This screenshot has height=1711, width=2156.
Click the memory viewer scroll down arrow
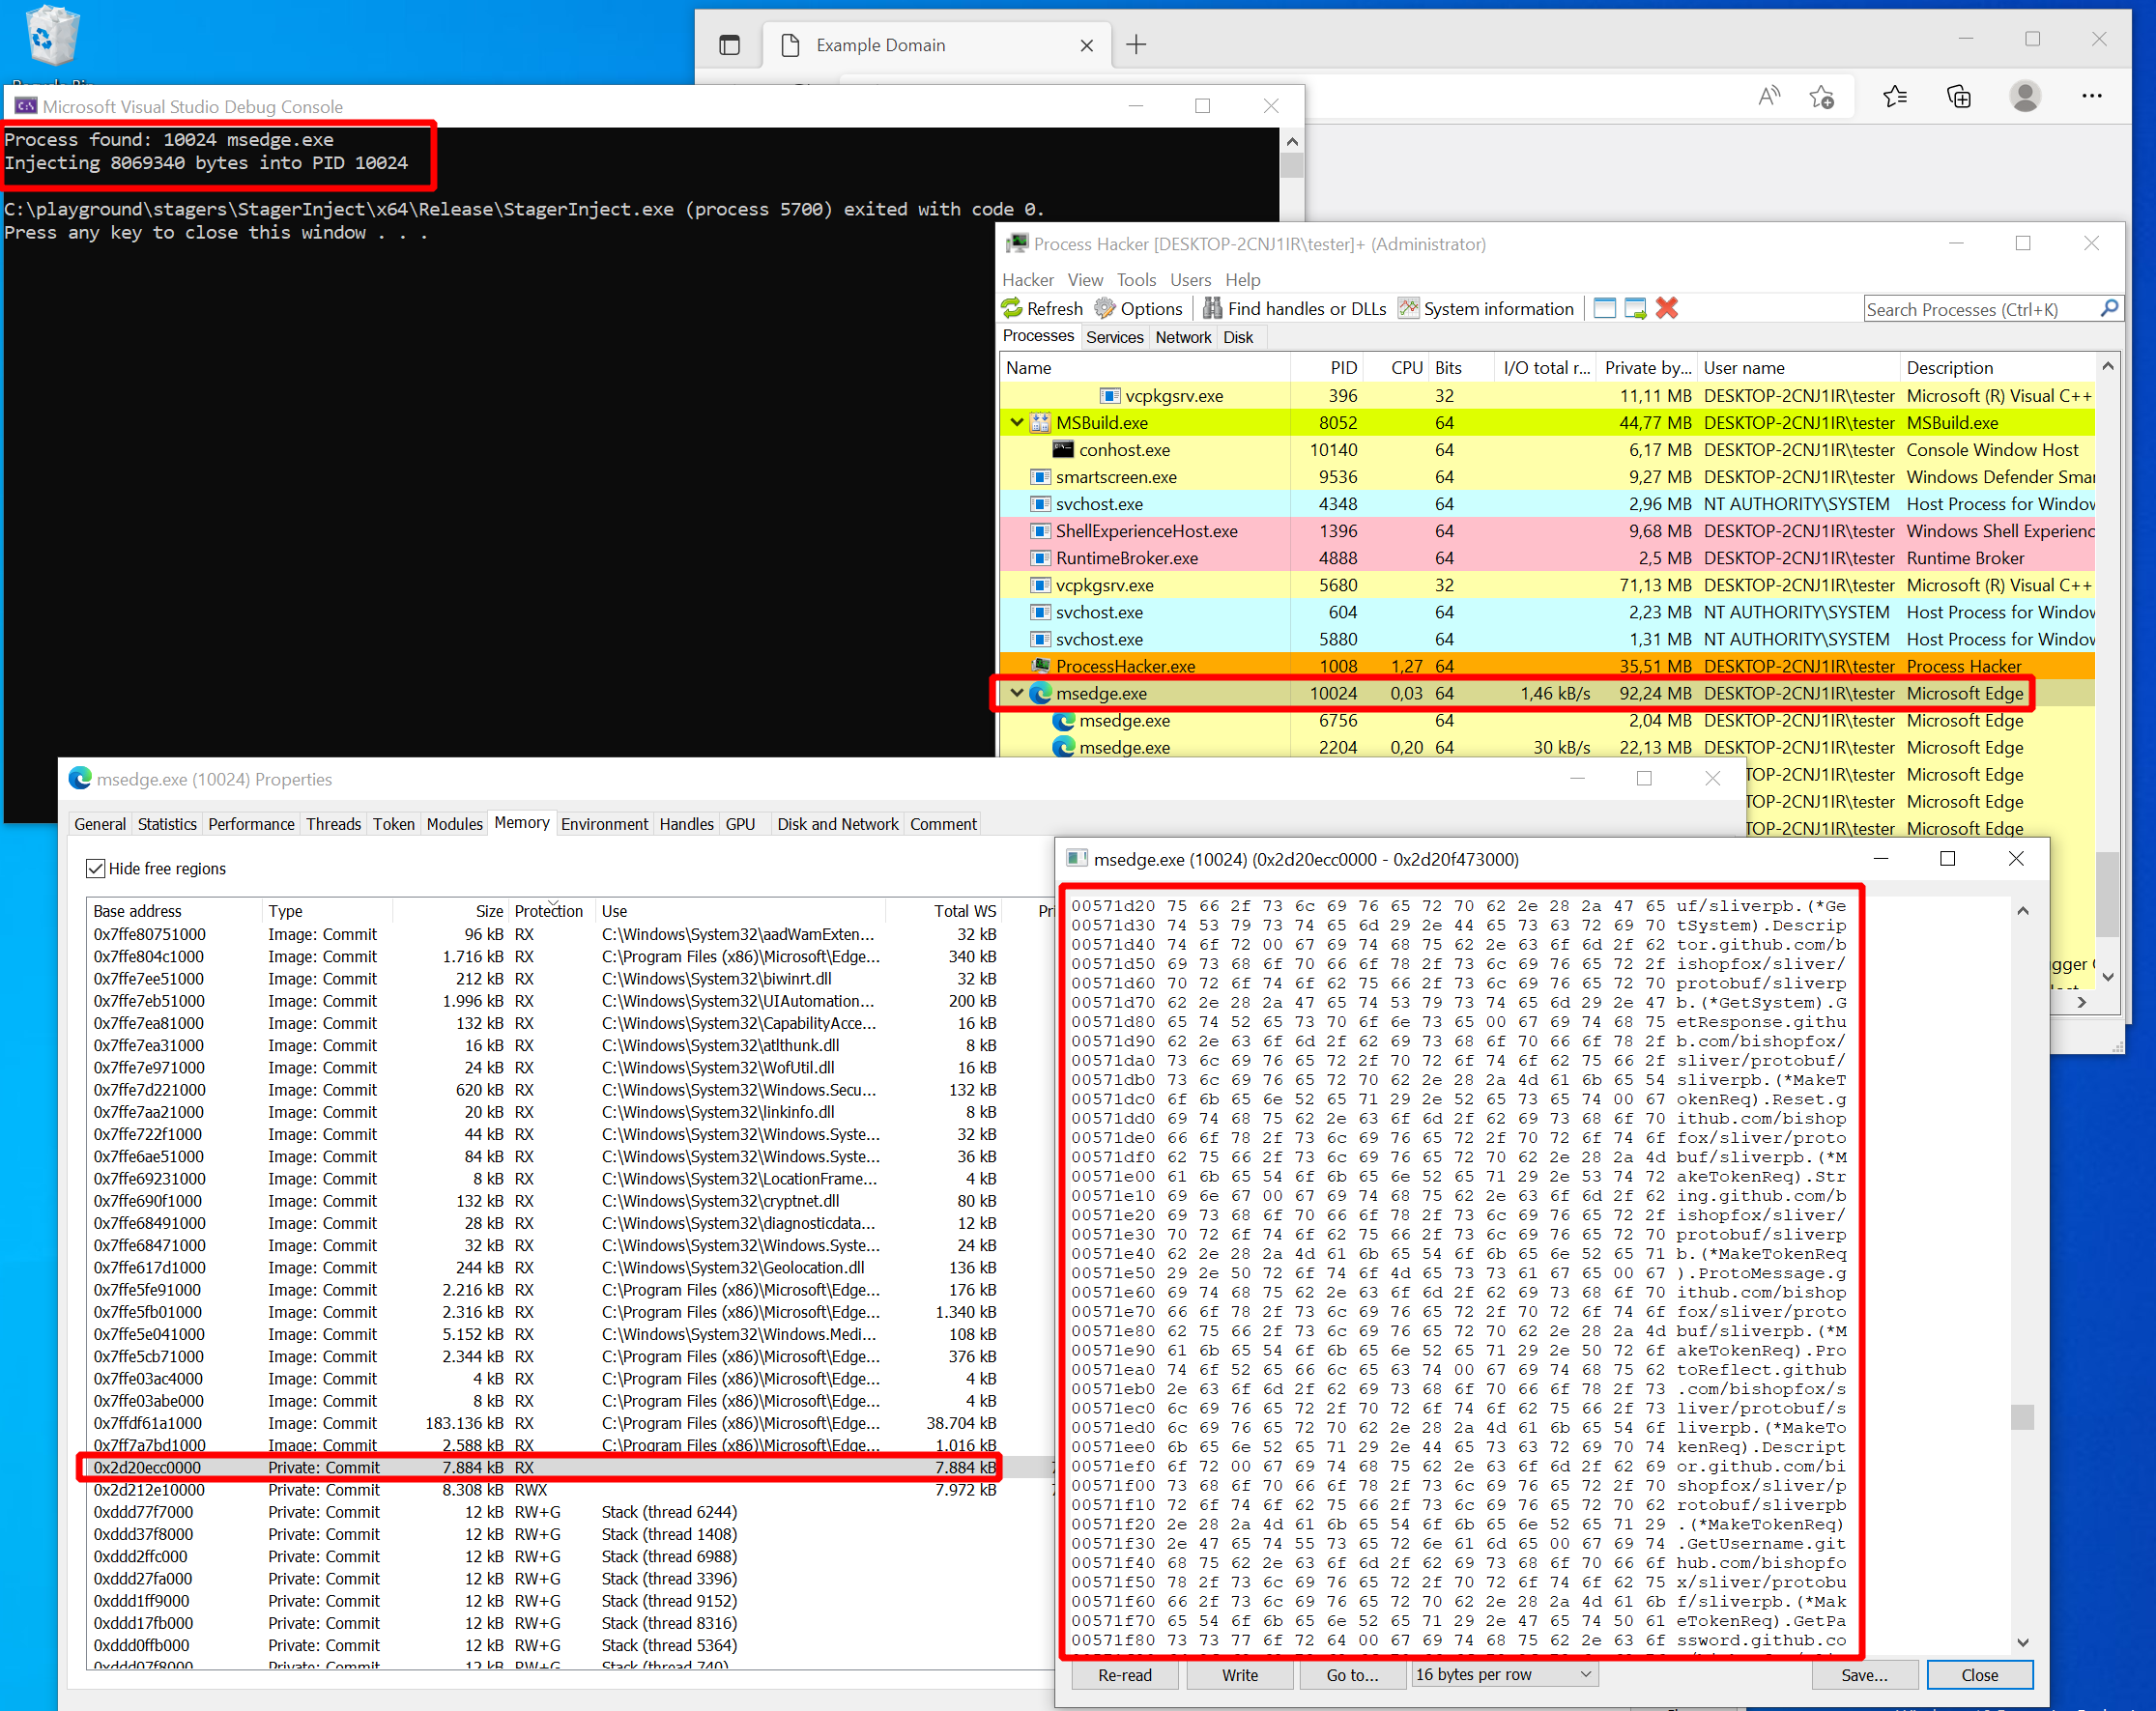(2022, 1641)
